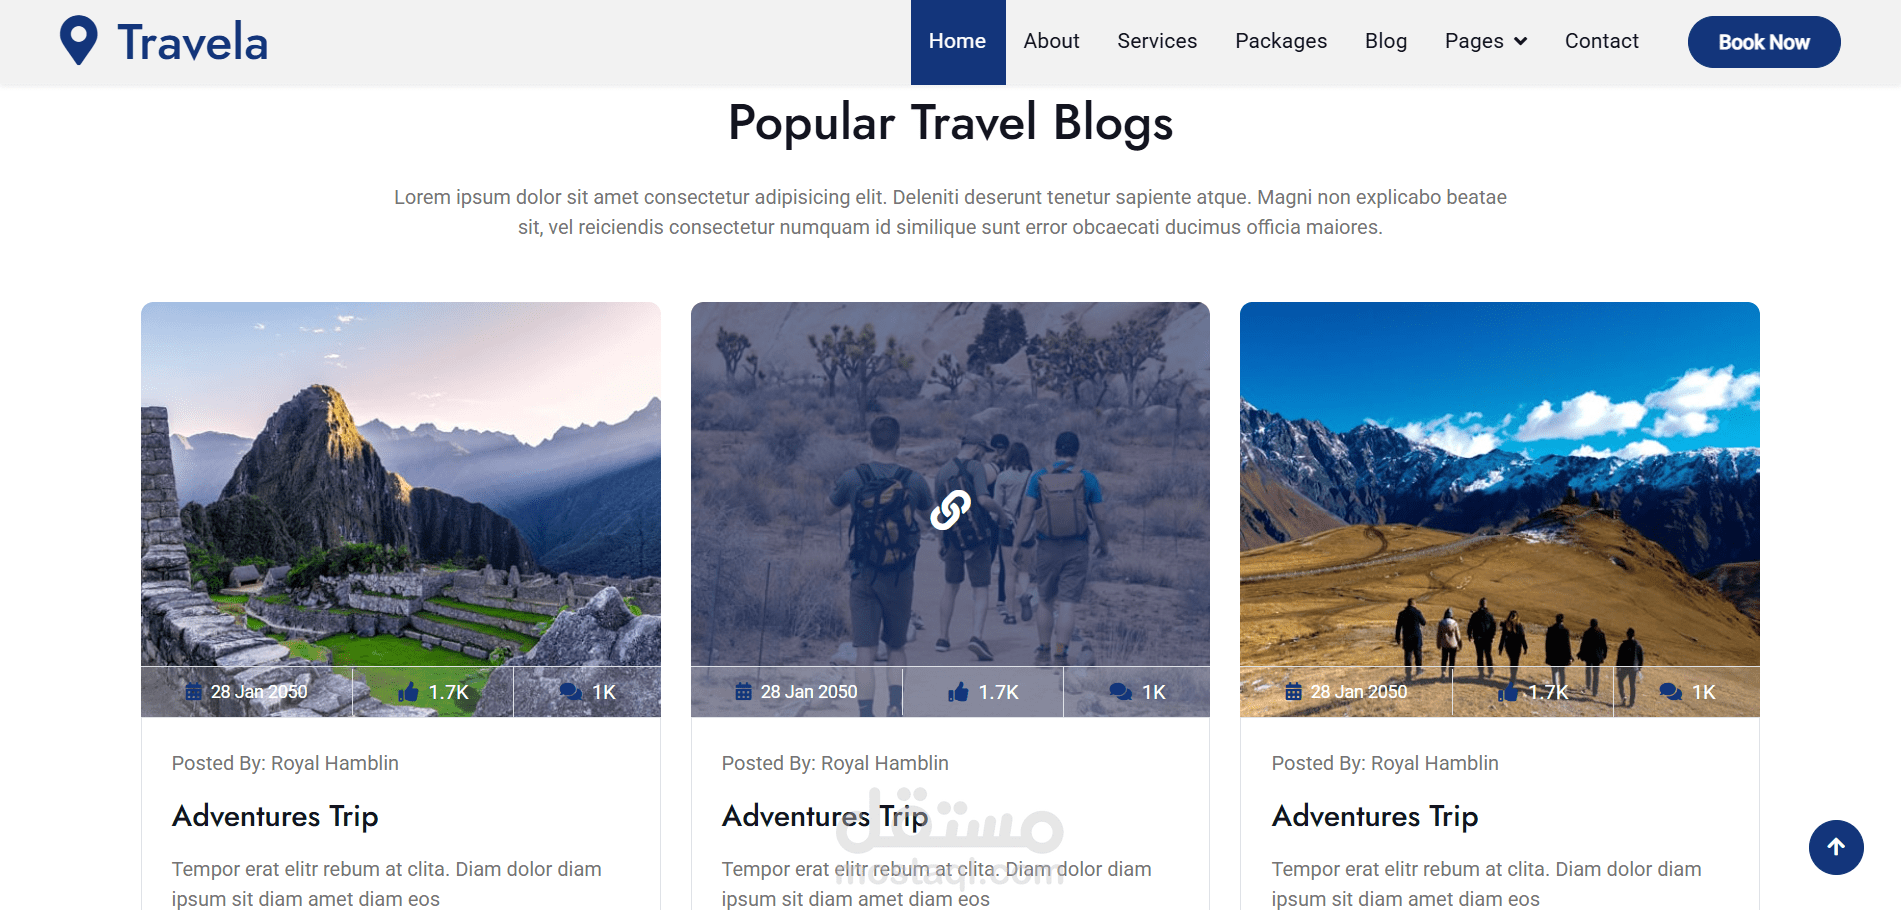Open the first Adventures Trip blog title
This screenshot has height=910, width=1901.
275,816
